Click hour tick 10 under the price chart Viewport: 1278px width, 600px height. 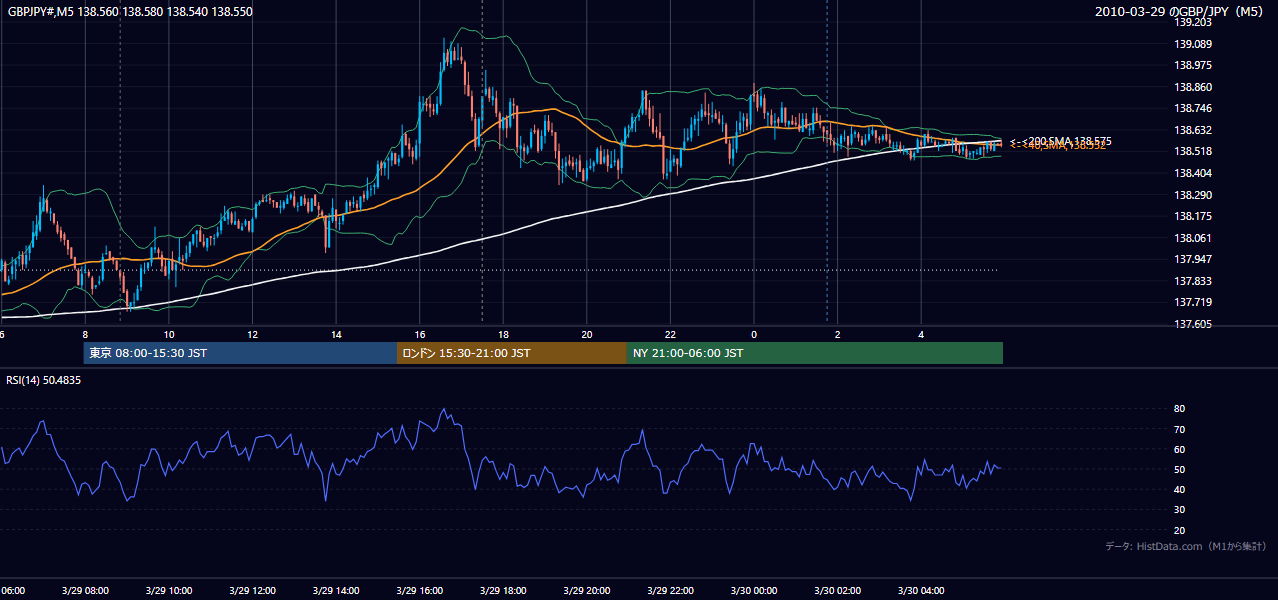(169, 335)
